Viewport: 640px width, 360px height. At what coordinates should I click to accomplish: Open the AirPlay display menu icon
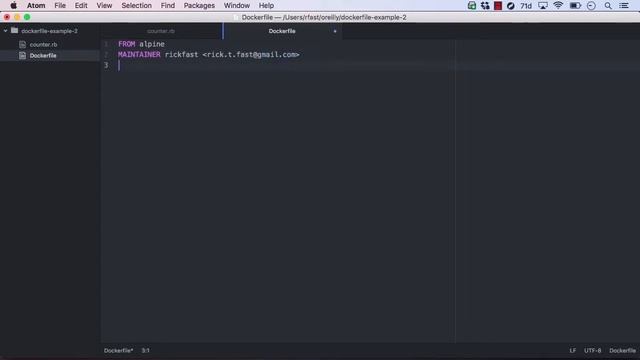pyautogui.click(x=542, y=6)
